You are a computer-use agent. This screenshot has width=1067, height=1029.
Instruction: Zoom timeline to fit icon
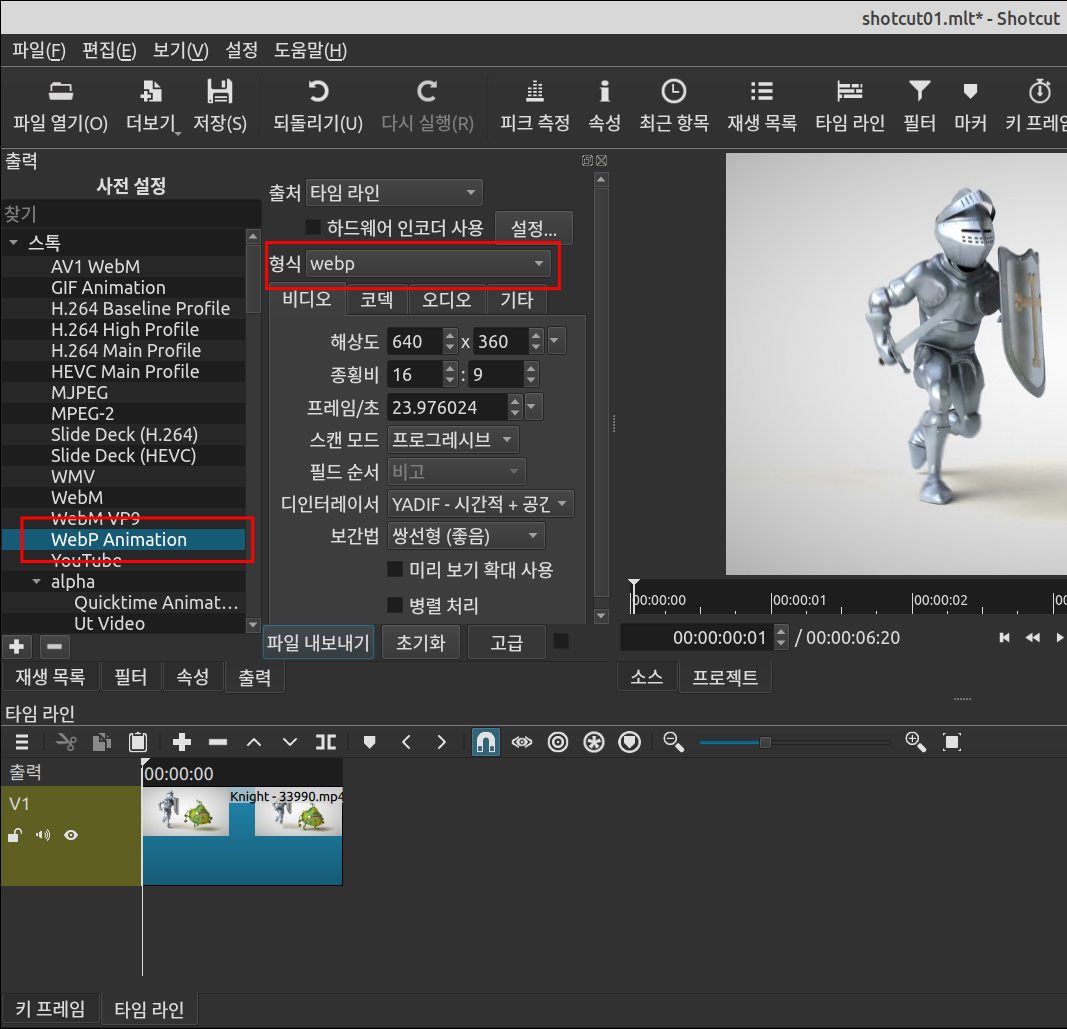click(x=952, y=742)
